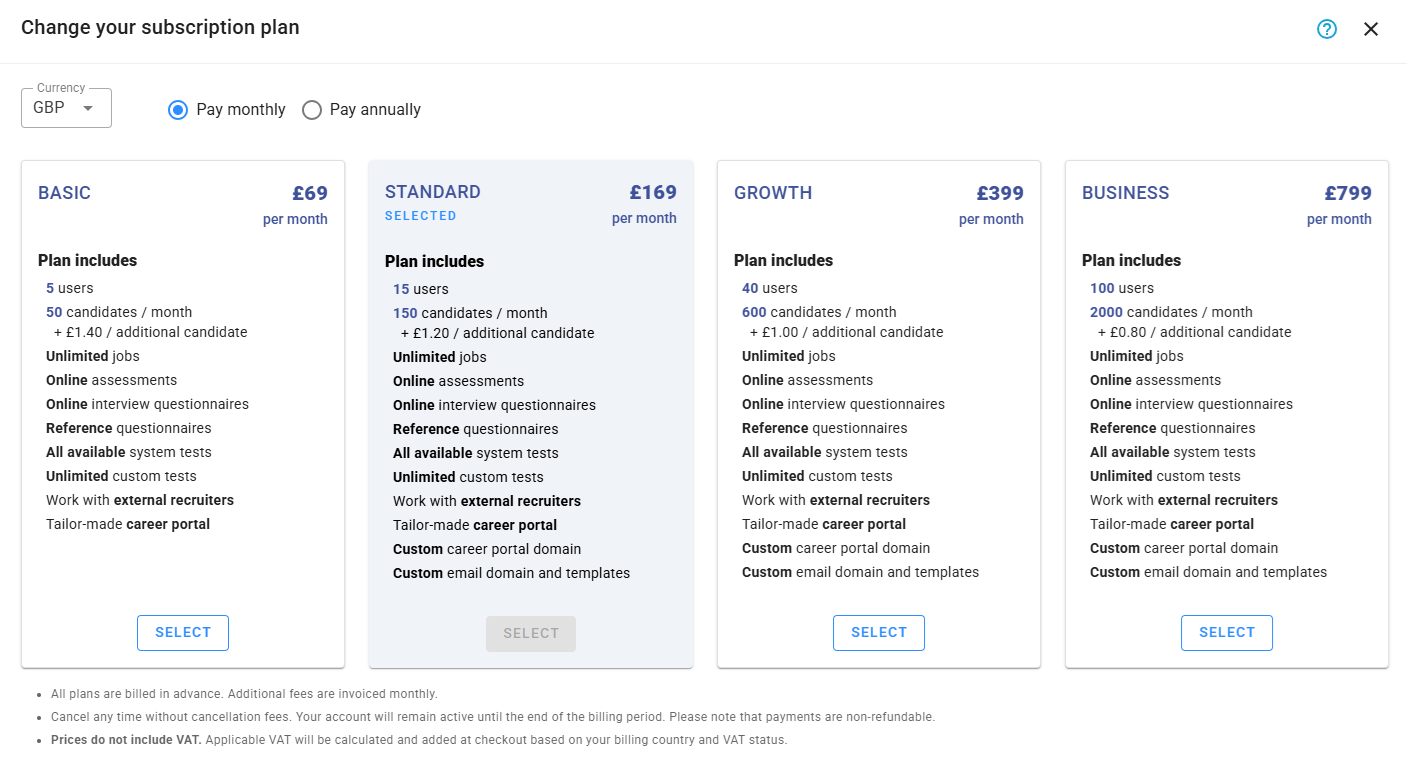The image size is (1407, 766).
Task: Click the SELECTED label on Standard plan
Action: [x=421, y=216]
